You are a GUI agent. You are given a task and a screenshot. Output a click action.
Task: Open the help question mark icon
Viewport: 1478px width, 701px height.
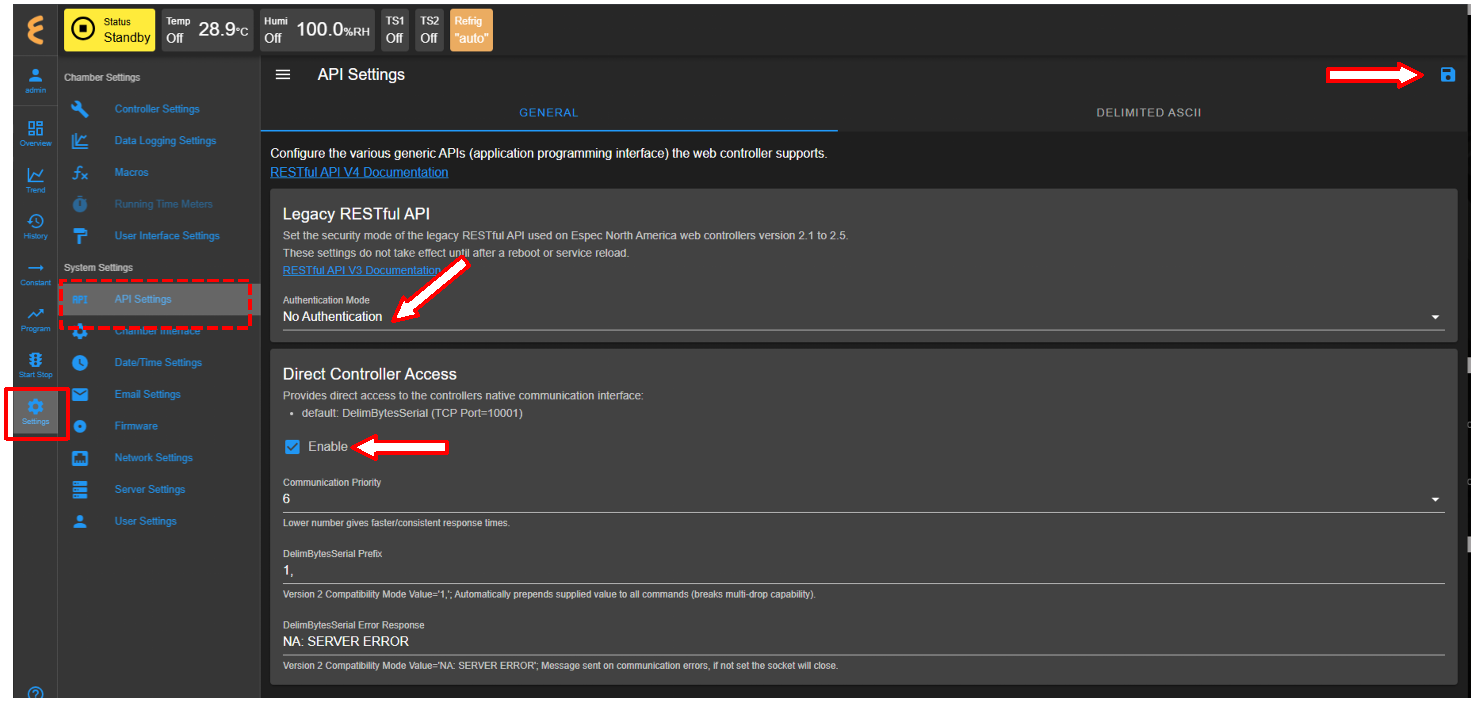(35, 692)
